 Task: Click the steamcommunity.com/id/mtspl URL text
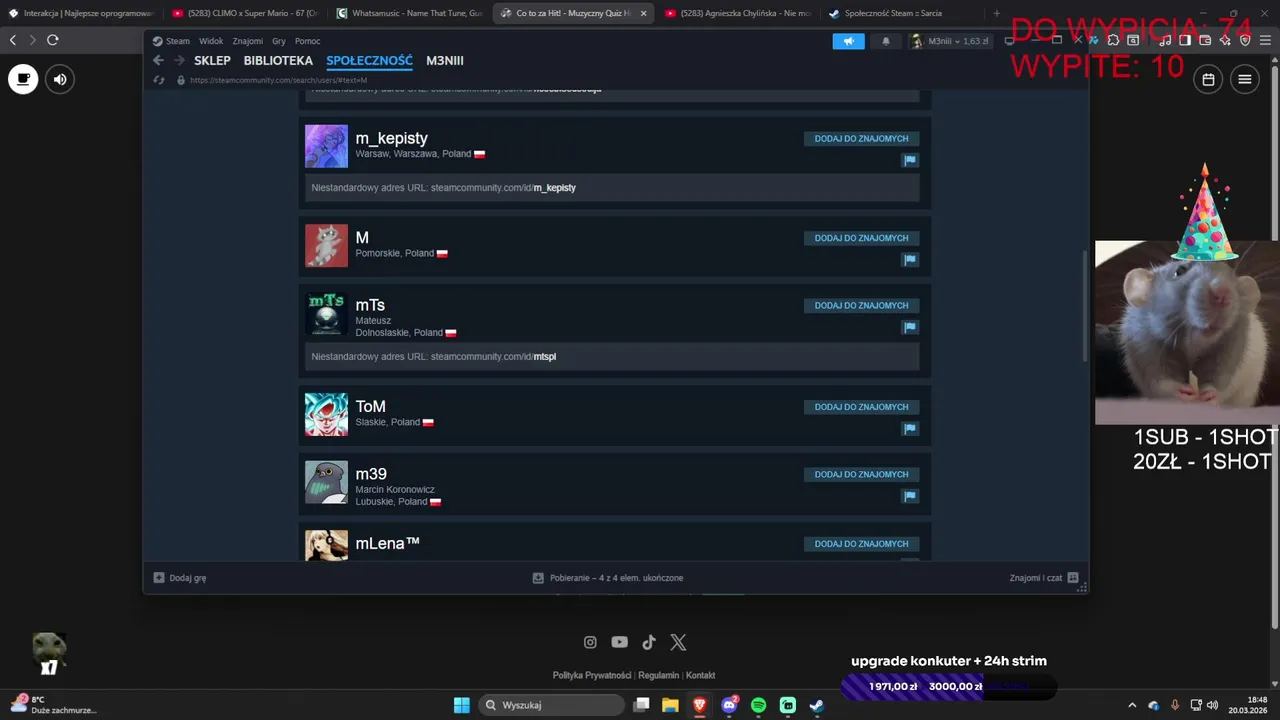tap(493, 357)
